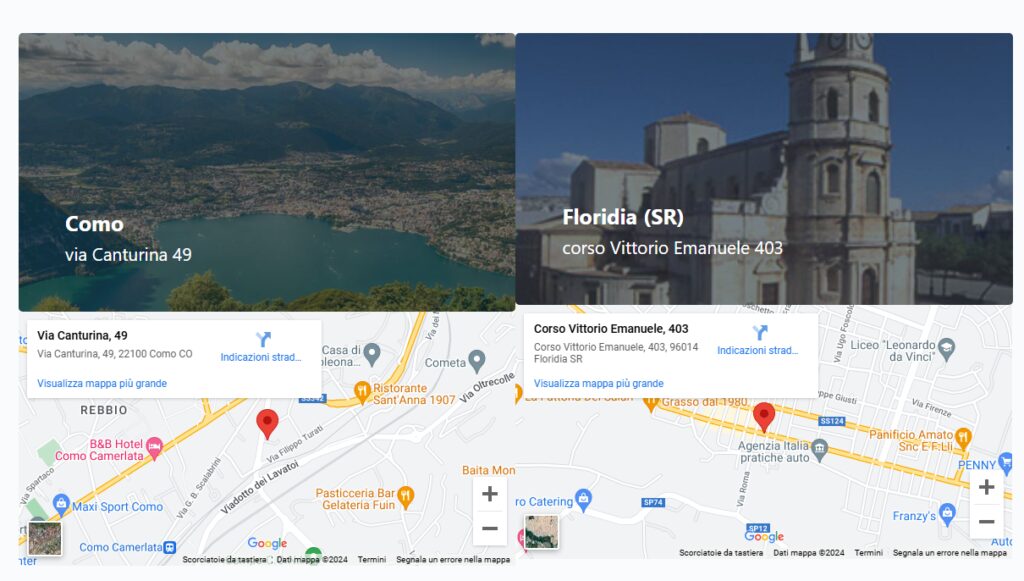Image resolution: width=1024 pixels, height=581 pixels.
Task: Click the Como Camerlata train station marker
Action: tap(170, 547)
